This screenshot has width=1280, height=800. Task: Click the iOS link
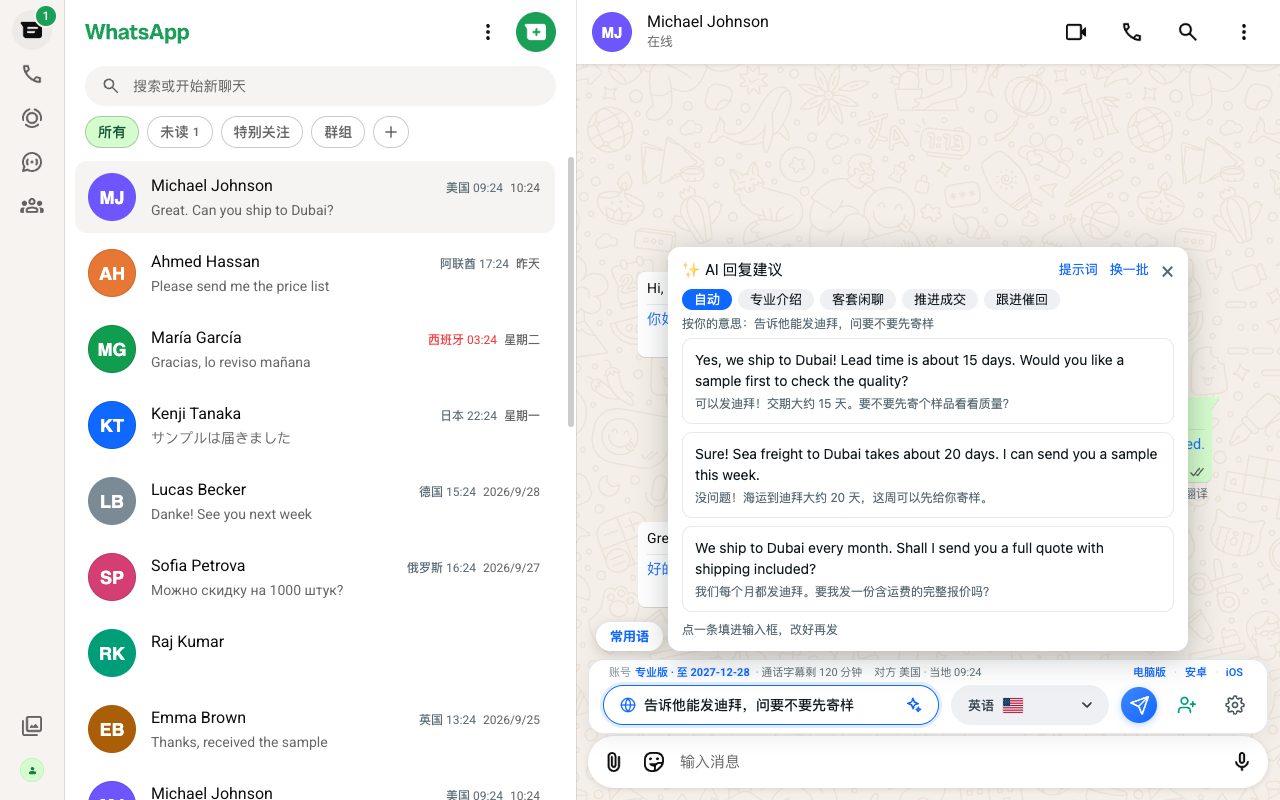coord(1234,672)
